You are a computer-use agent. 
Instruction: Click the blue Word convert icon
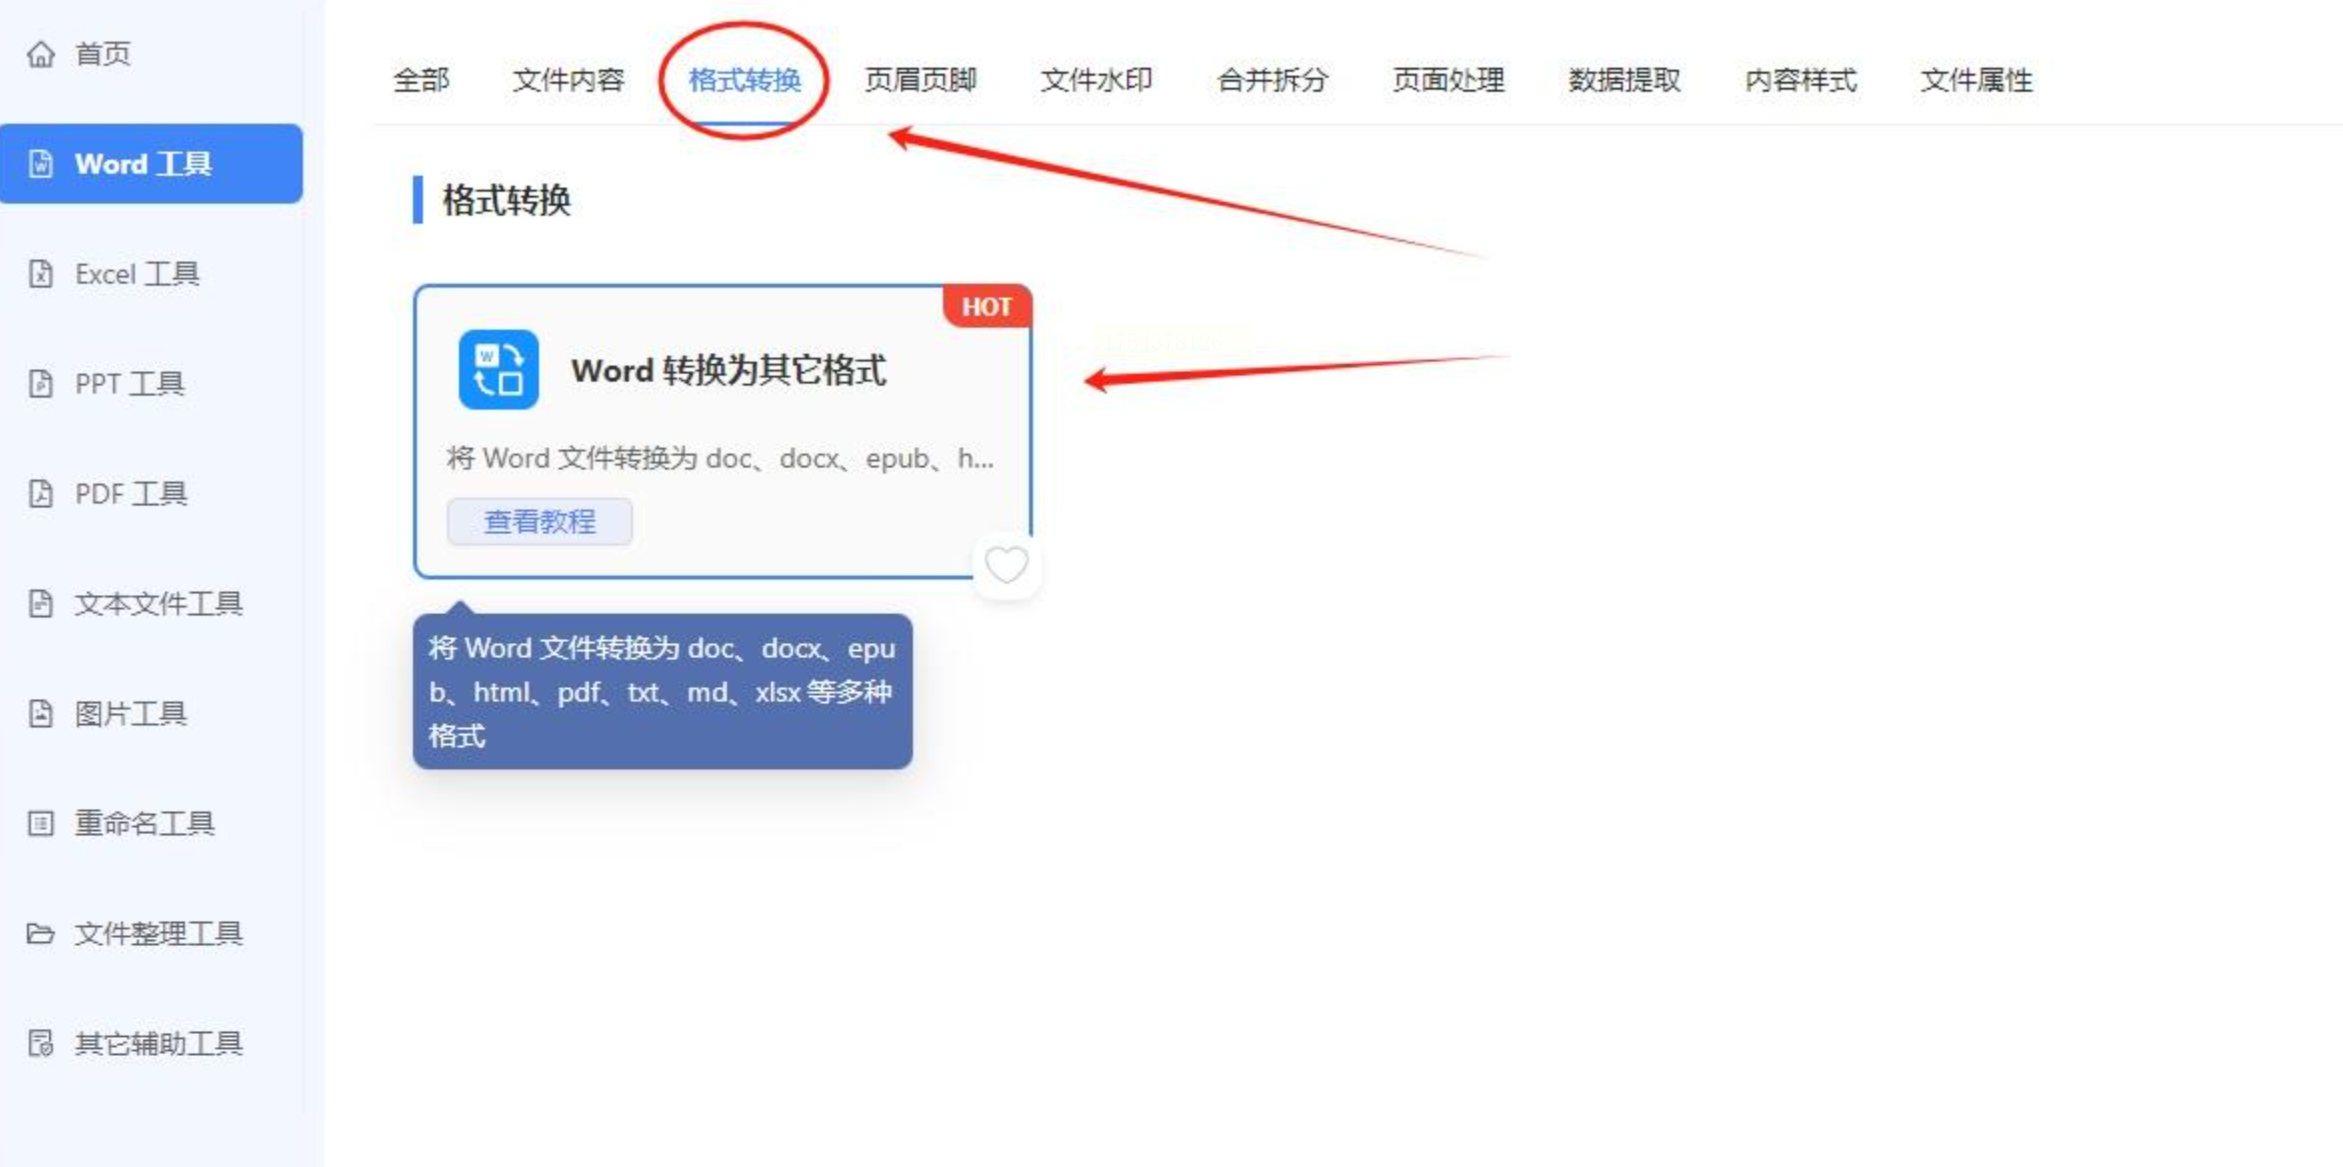click(x=498, y=370)
